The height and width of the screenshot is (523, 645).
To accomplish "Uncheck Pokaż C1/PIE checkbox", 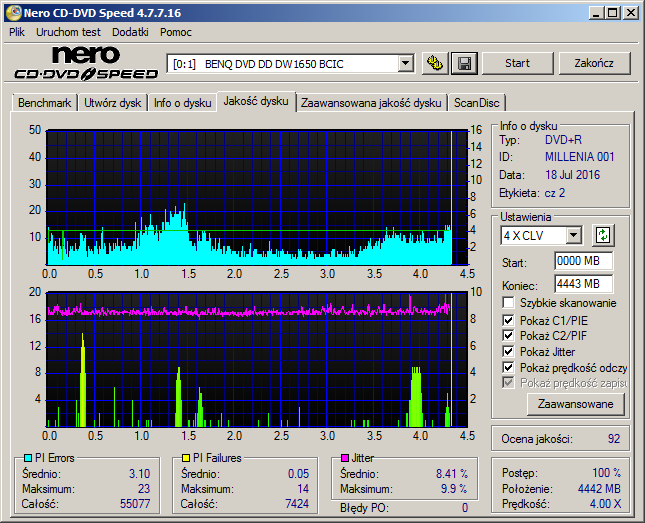I will point(508,320).
